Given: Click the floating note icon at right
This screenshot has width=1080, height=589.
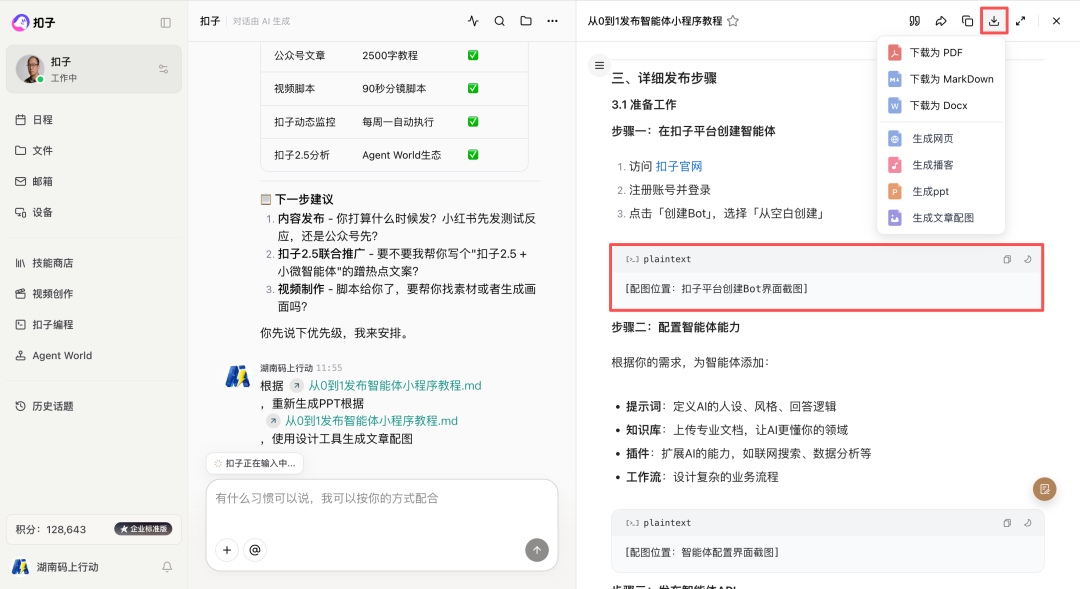Looking at the screenshot, I should tap(1044, 489).
